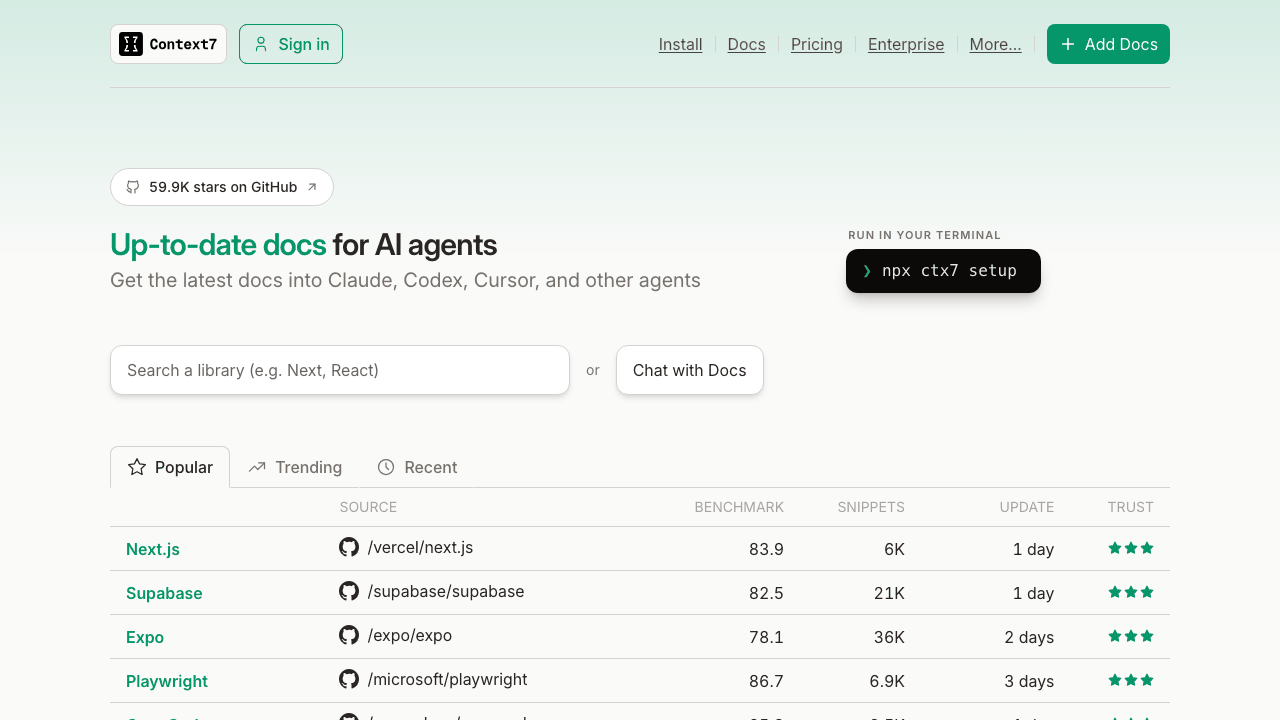The image size is (1280, 720).
Task: Click the BENCHMARK column header
Action: click(739, 507)
